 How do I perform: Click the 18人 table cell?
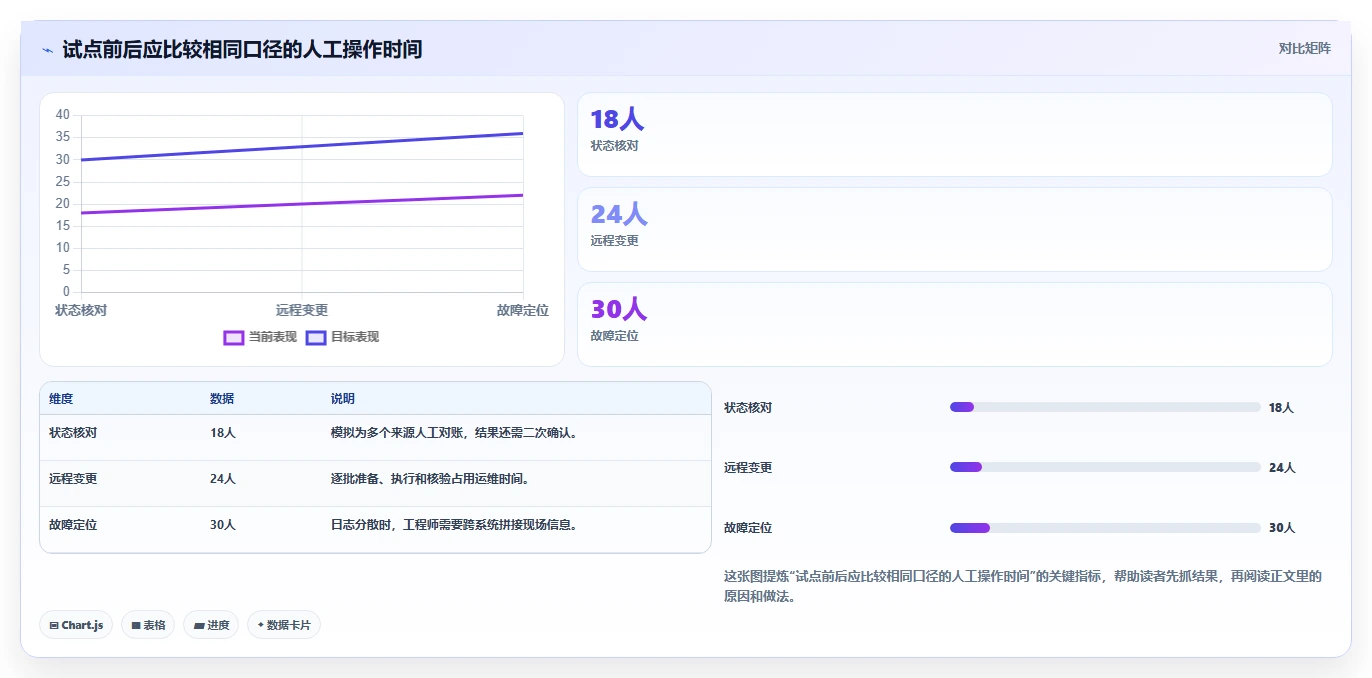click(x=223, y=433)
